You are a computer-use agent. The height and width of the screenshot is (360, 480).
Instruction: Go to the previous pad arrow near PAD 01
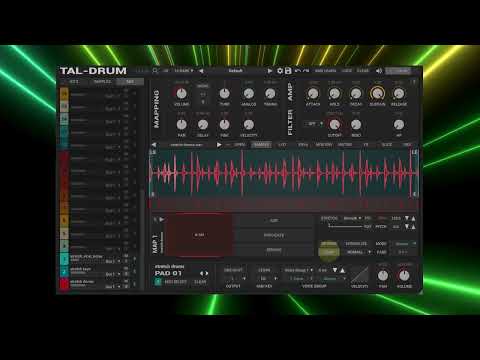coord(201,273)
